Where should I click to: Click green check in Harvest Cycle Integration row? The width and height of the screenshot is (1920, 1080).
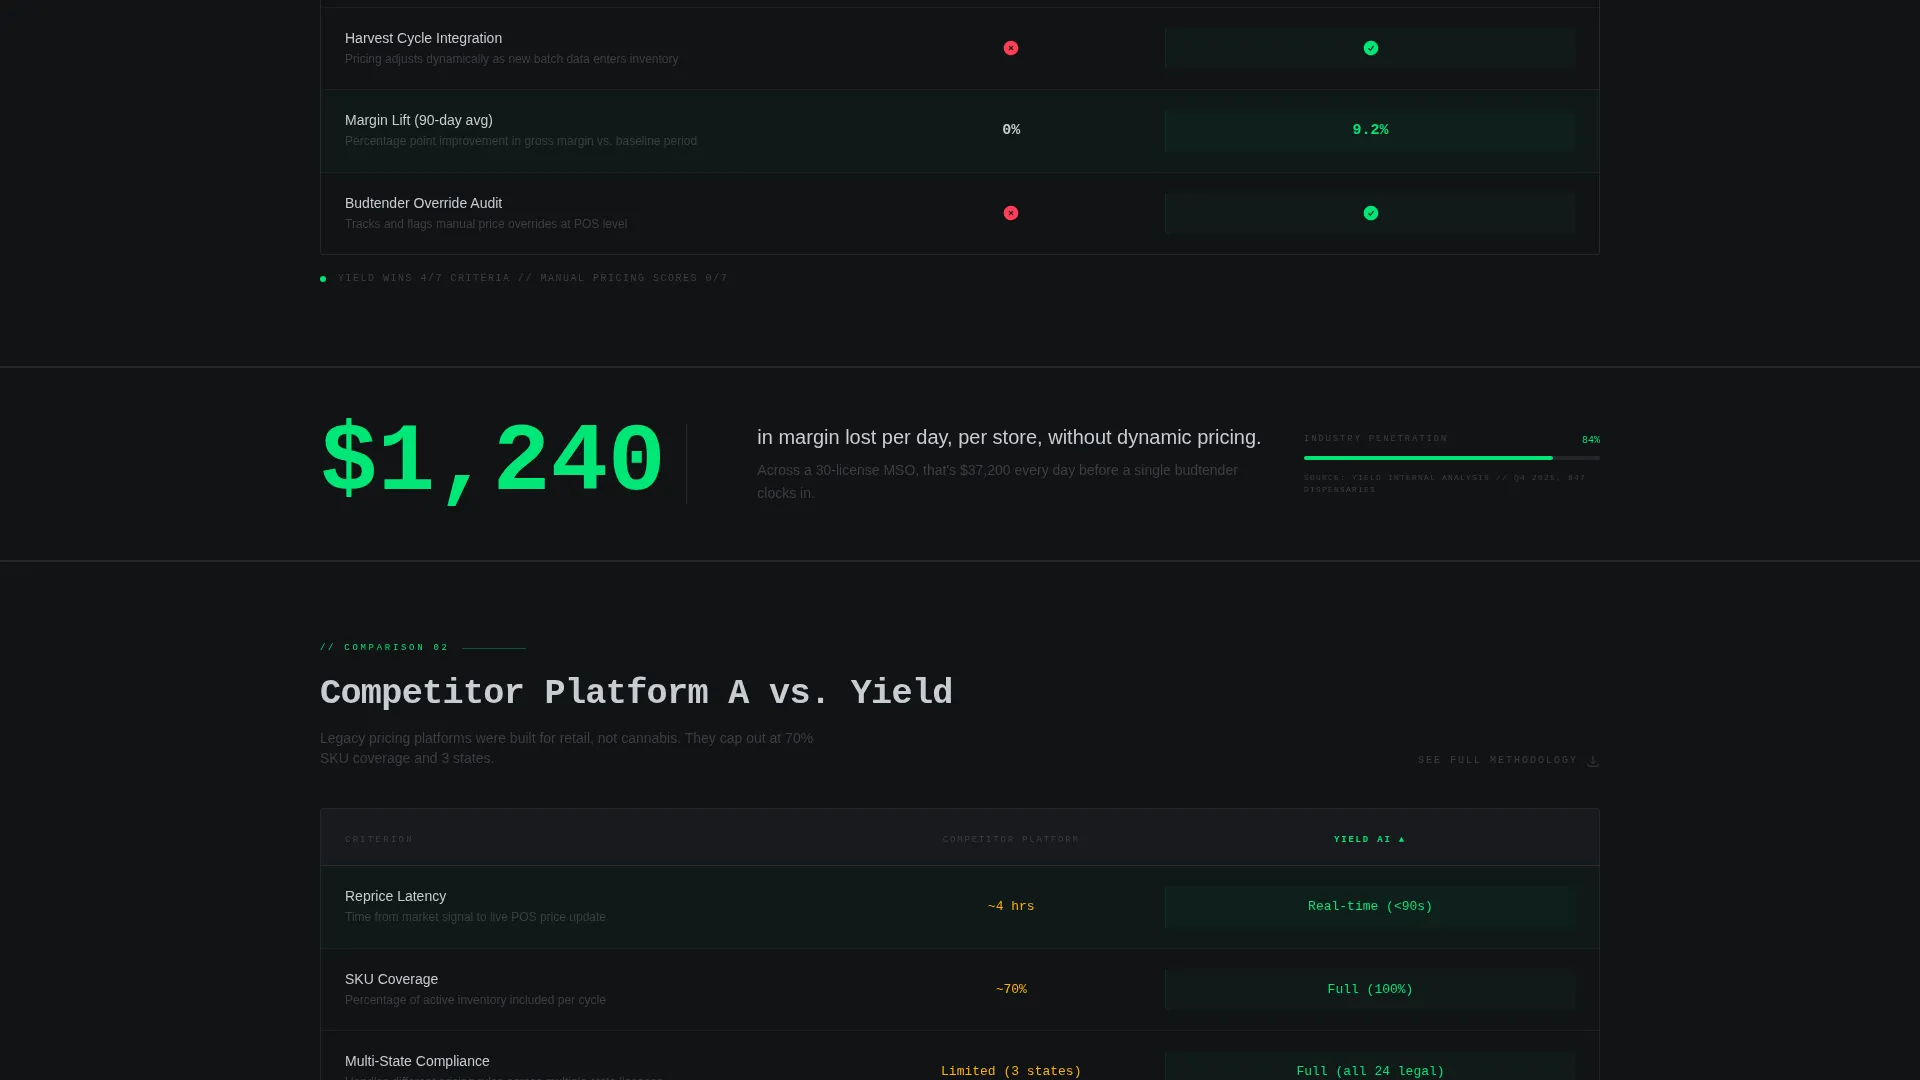click(x=1371, y=48)
